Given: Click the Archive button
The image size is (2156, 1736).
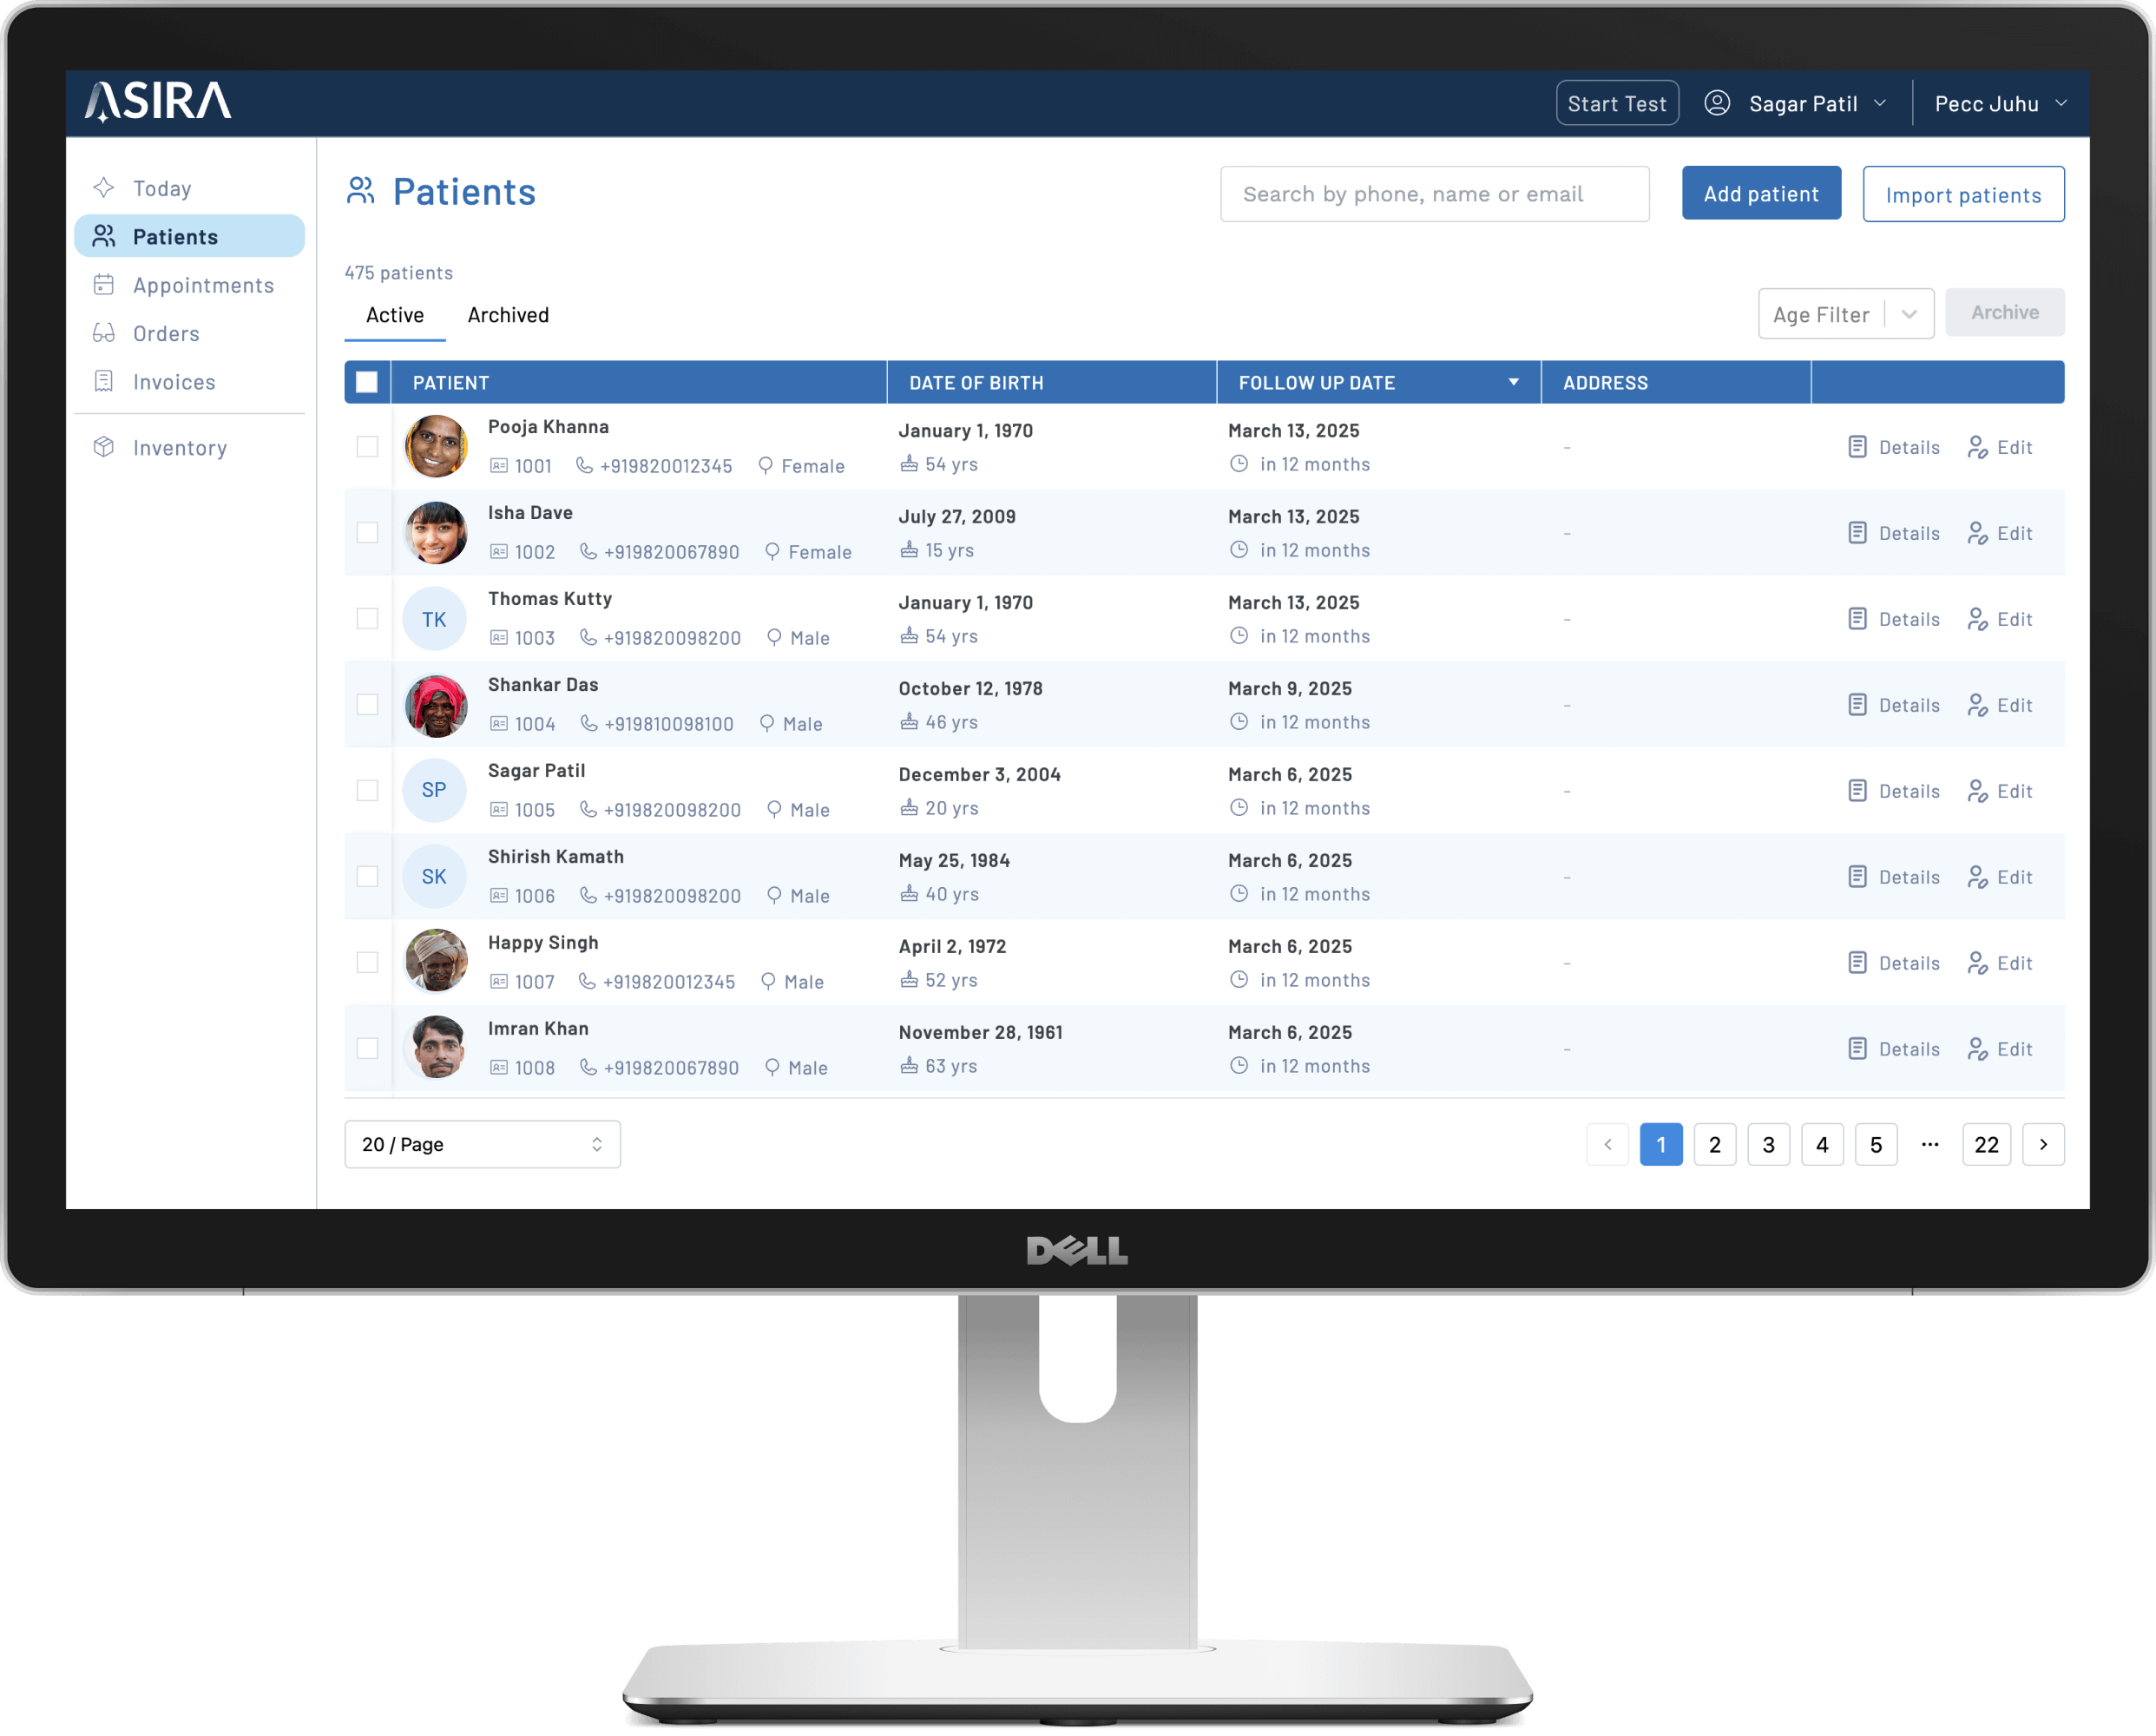Looking at the screenshot, I should [2003, 312].
